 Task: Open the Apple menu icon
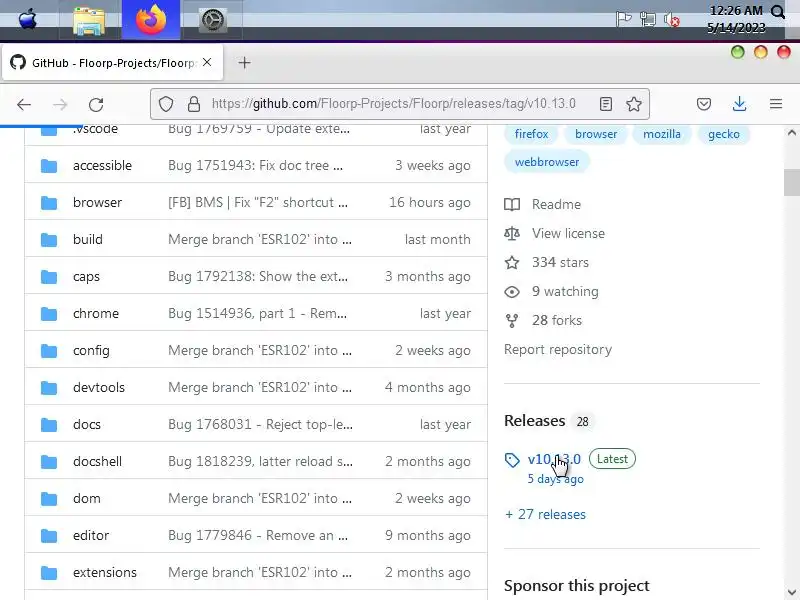(x=28, y=20)
